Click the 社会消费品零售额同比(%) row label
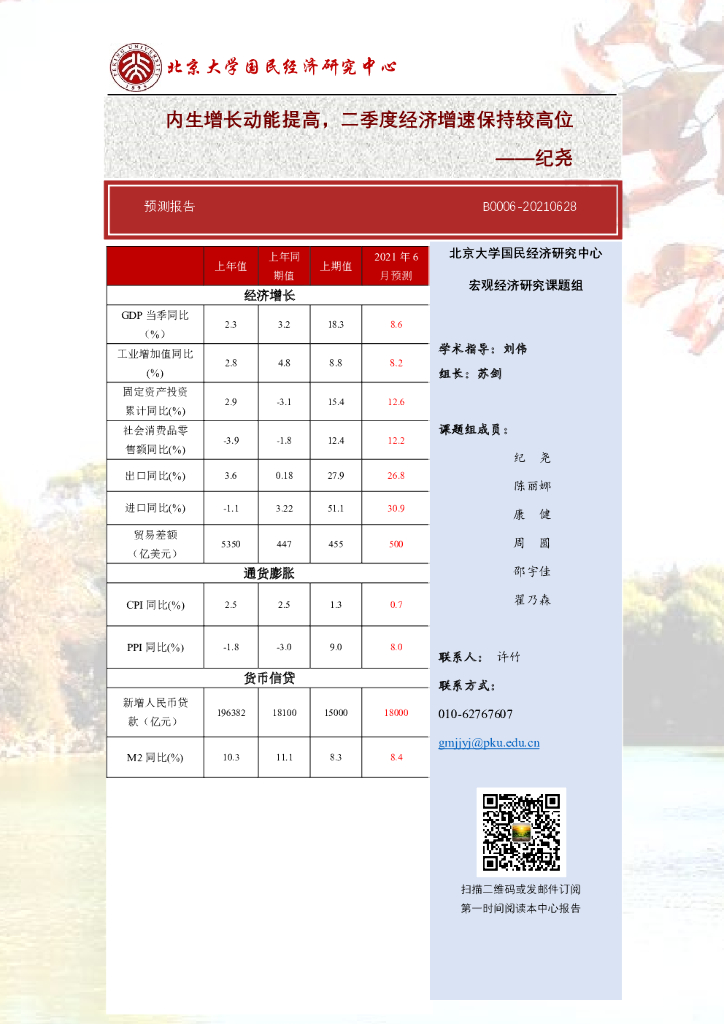This screenshot has width=724, height=1024. [x=155, y=440]
